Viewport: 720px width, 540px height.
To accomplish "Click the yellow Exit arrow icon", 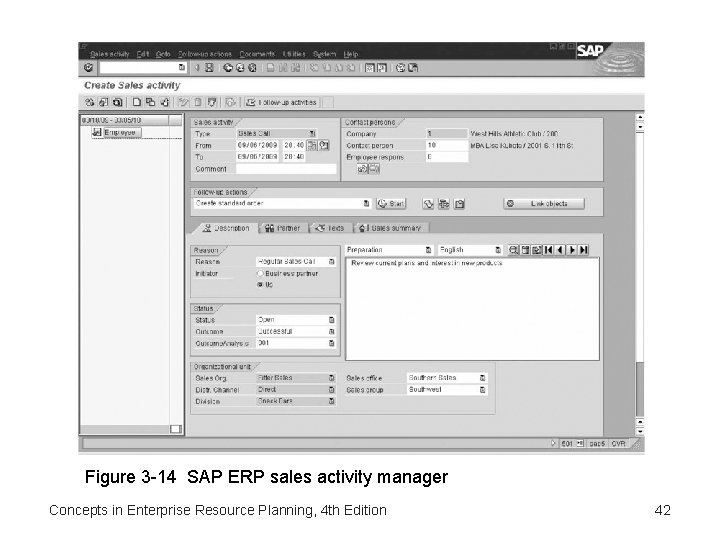I will click(240, 68).
